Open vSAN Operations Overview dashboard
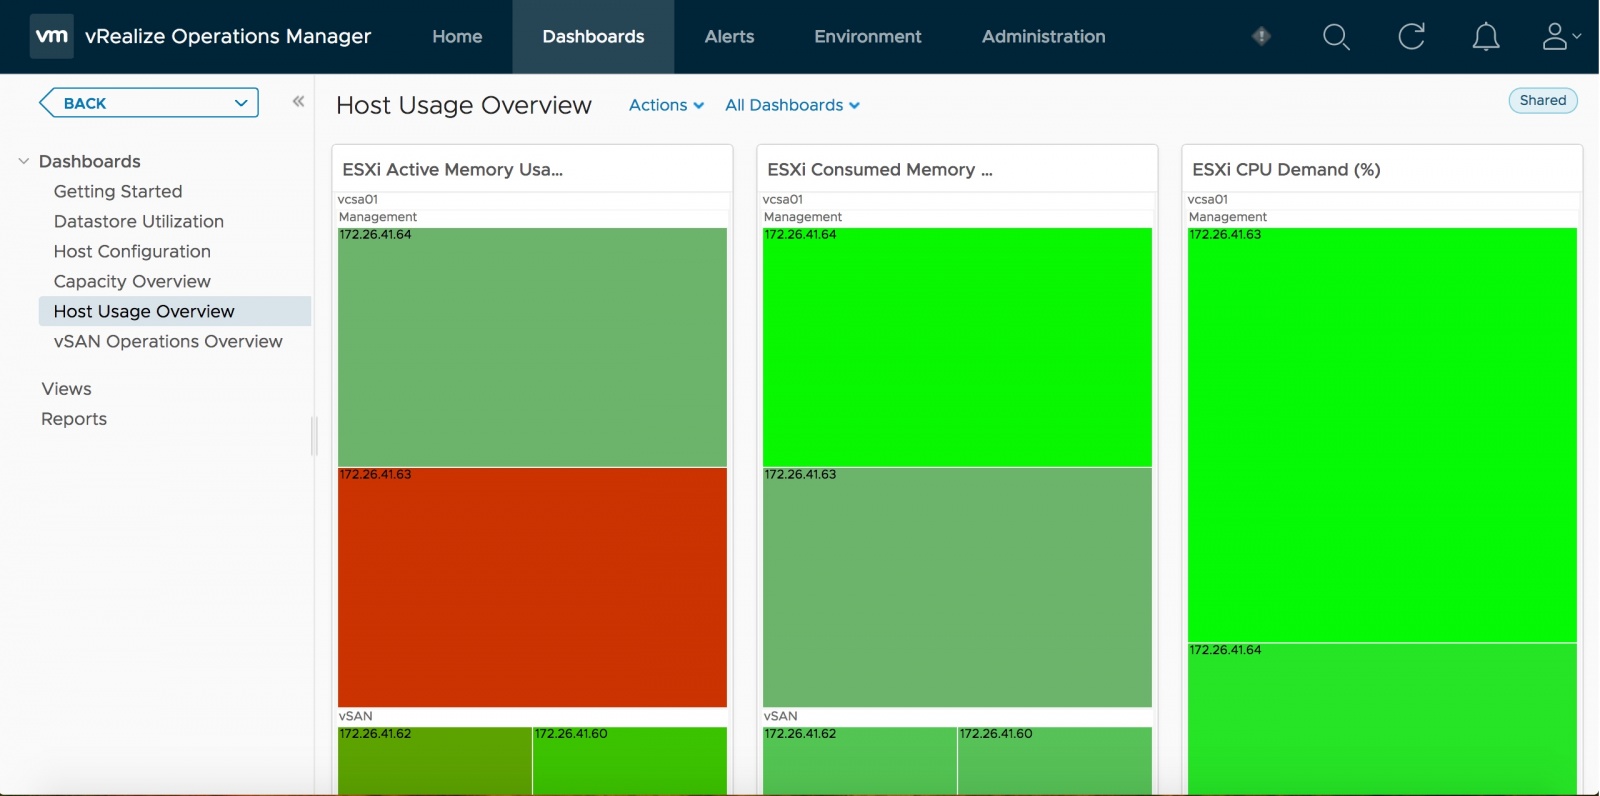Viewport: 1600px width, 796px height. tap(168, 341)
